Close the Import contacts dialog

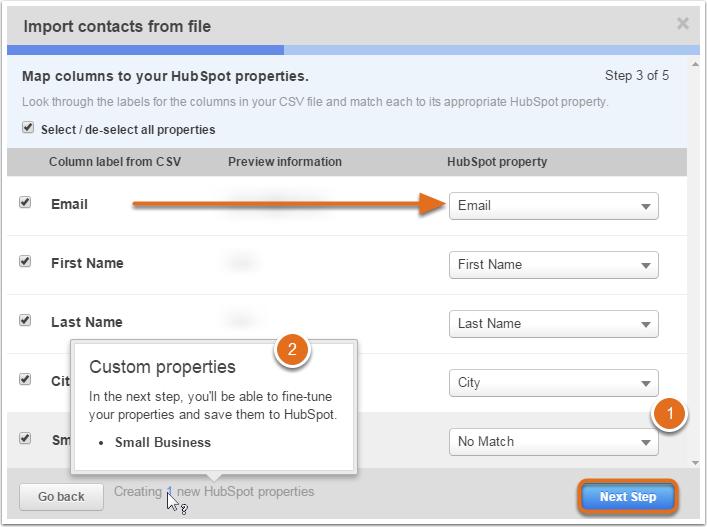pos(683,23)
